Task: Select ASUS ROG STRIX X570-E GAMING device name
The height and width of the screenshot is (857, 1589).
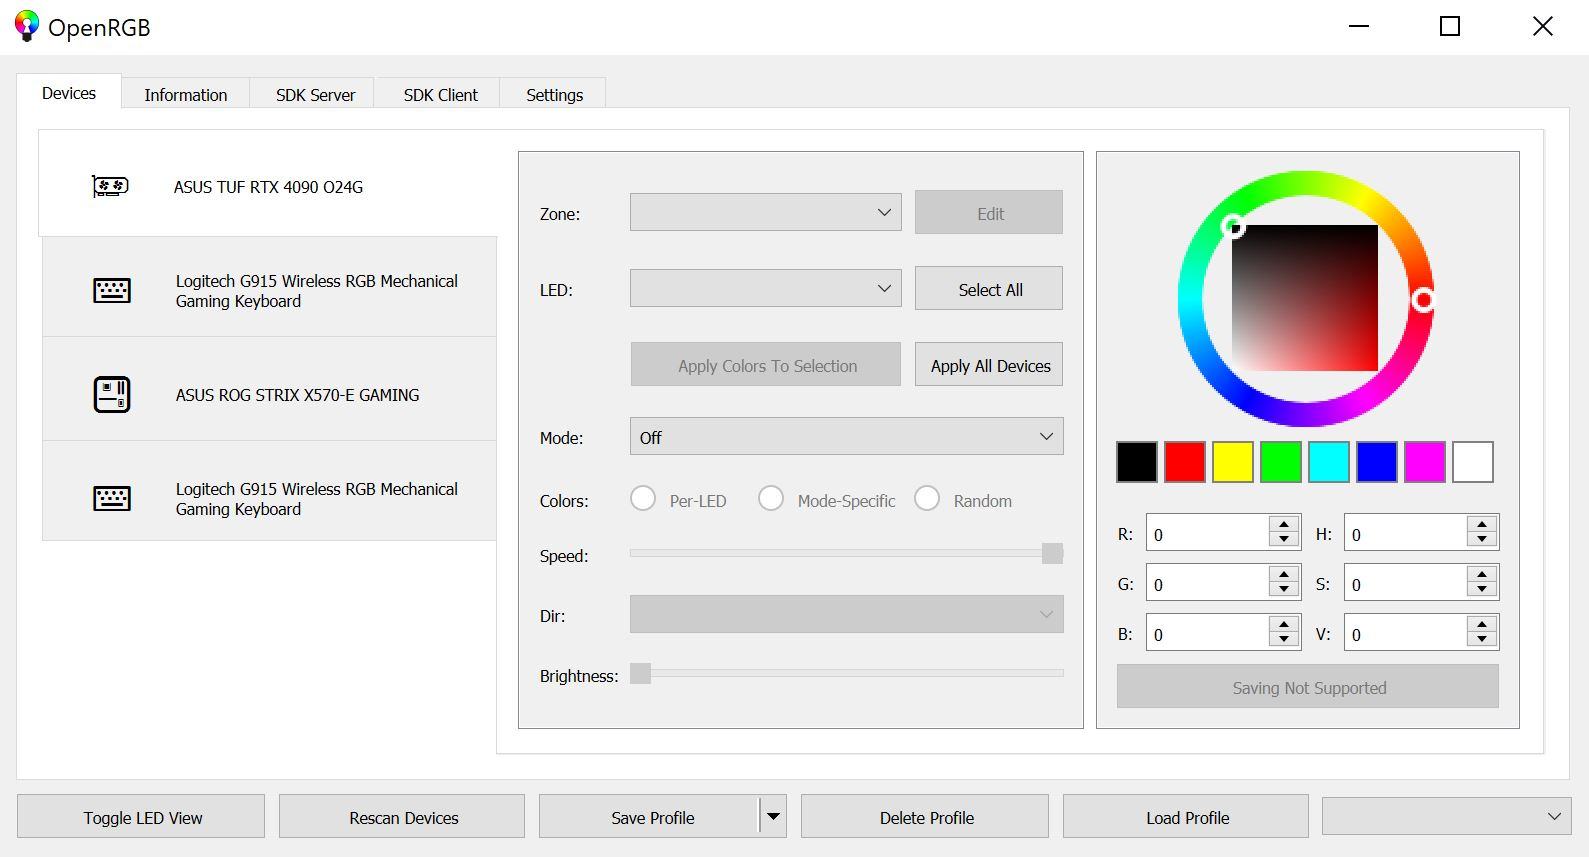Action: coord(297,395)
